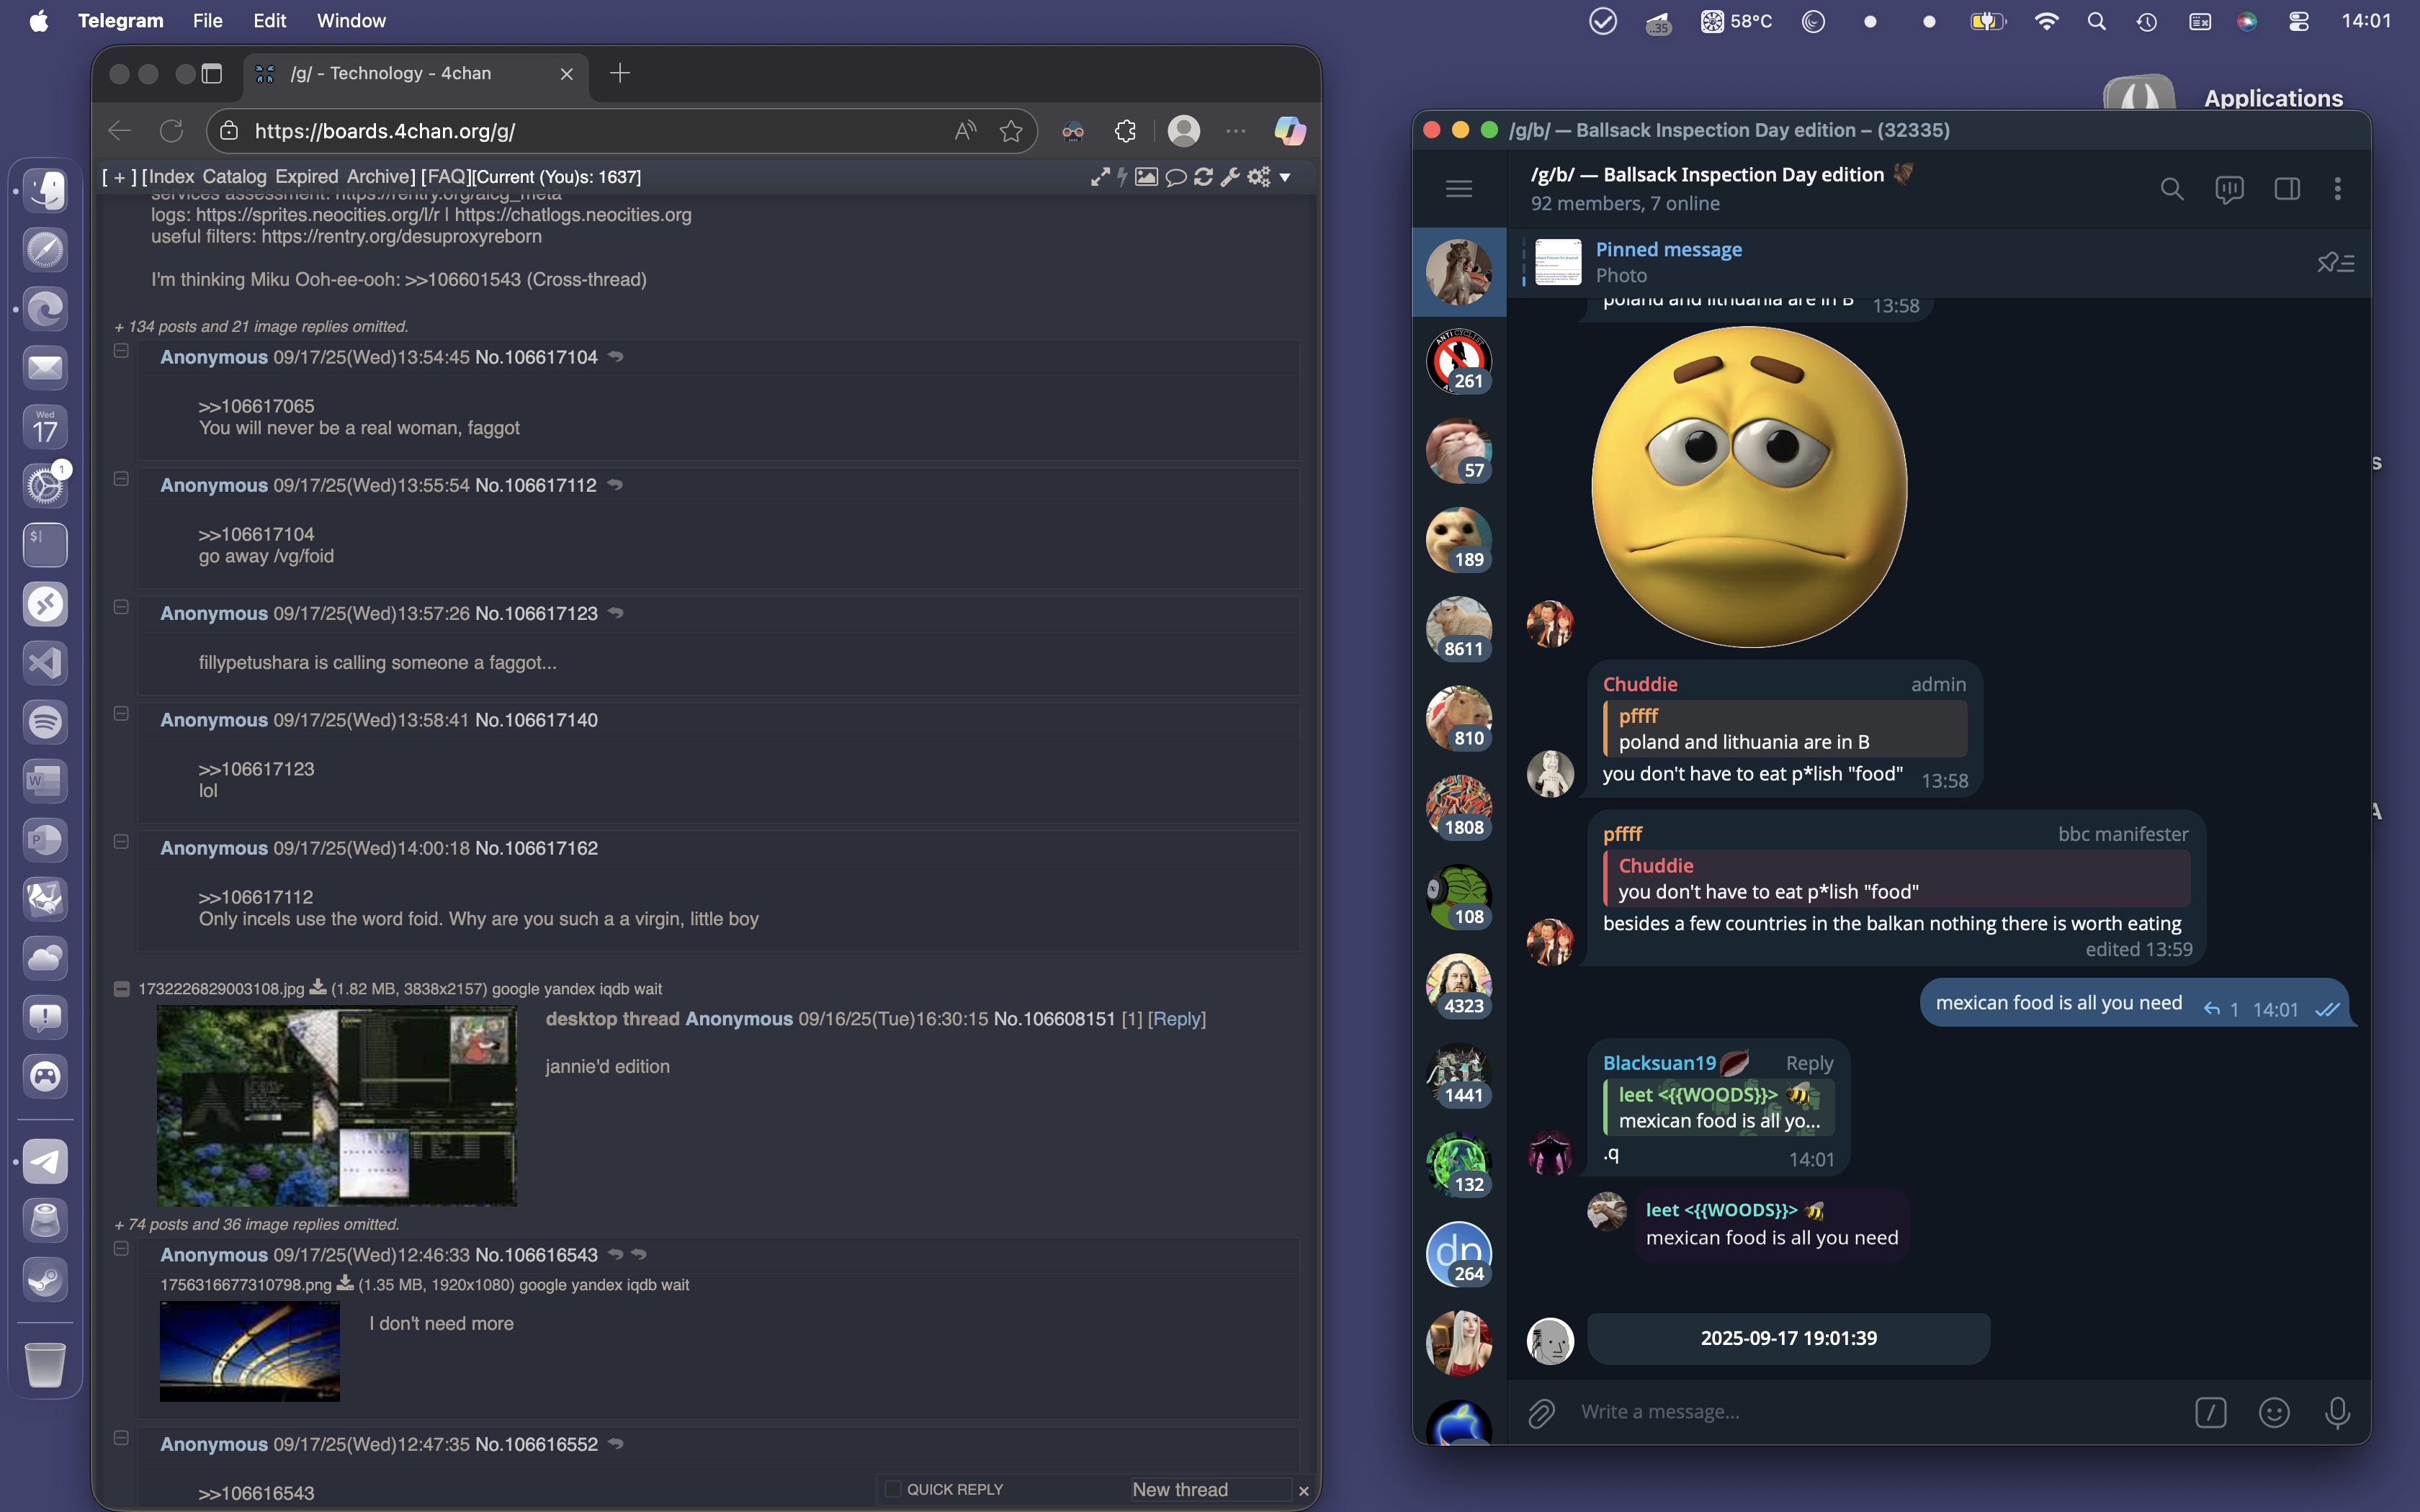Collapse post No.106616543 with minus box

point(121,1249)
